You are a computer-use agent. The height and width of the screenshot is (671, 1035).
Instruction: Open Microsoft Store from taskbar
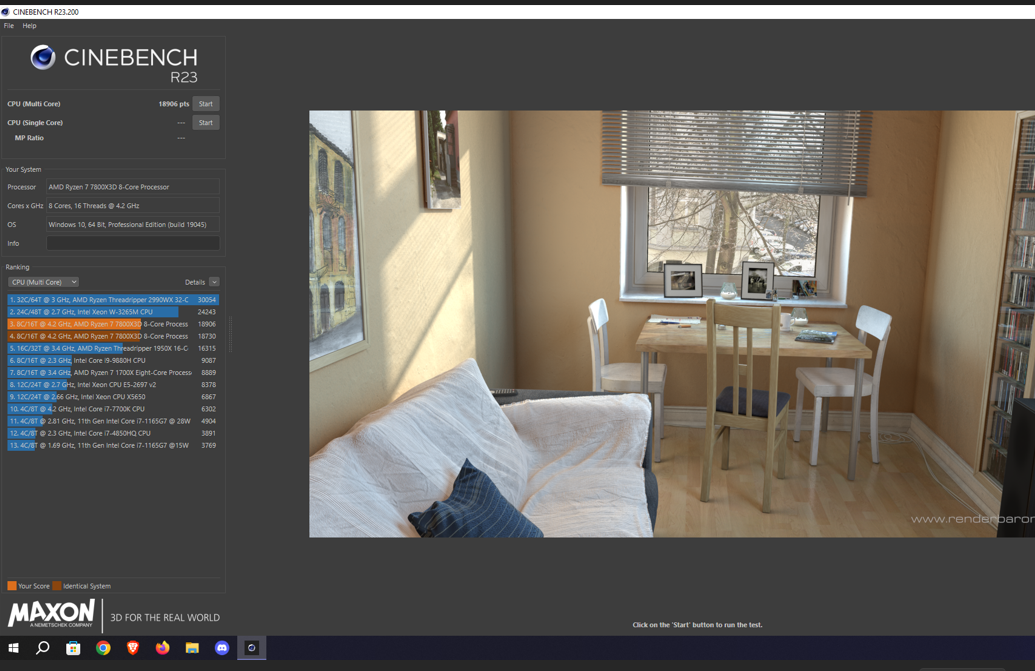point(73,648)
